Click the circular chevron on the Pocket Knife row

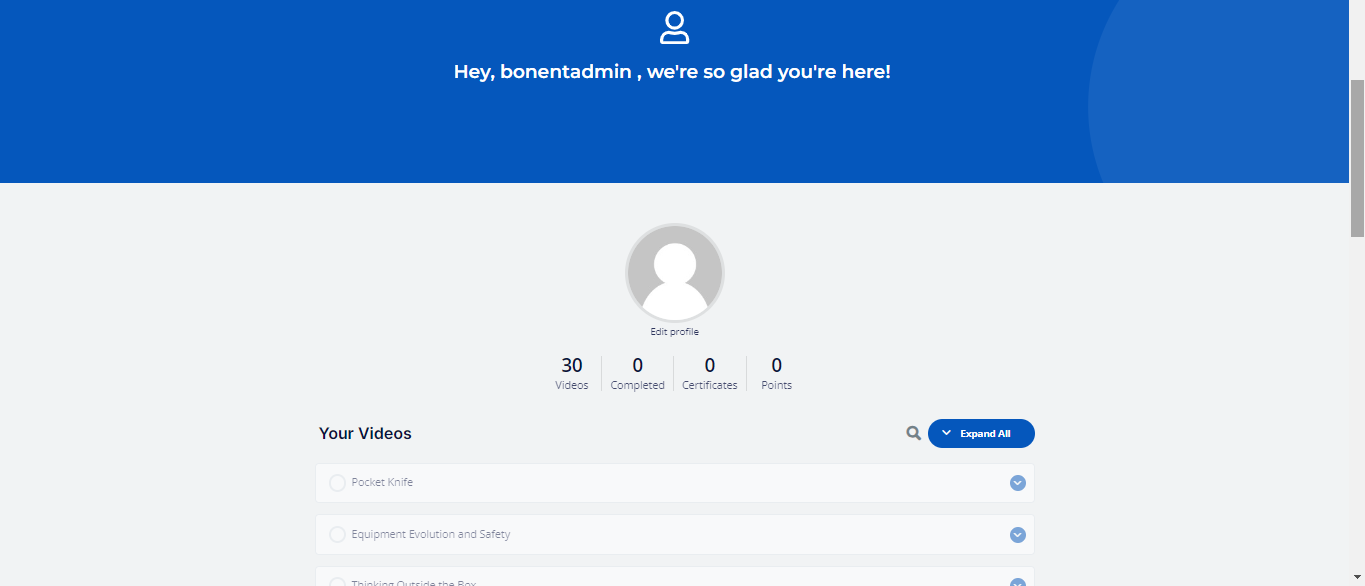1017,482
